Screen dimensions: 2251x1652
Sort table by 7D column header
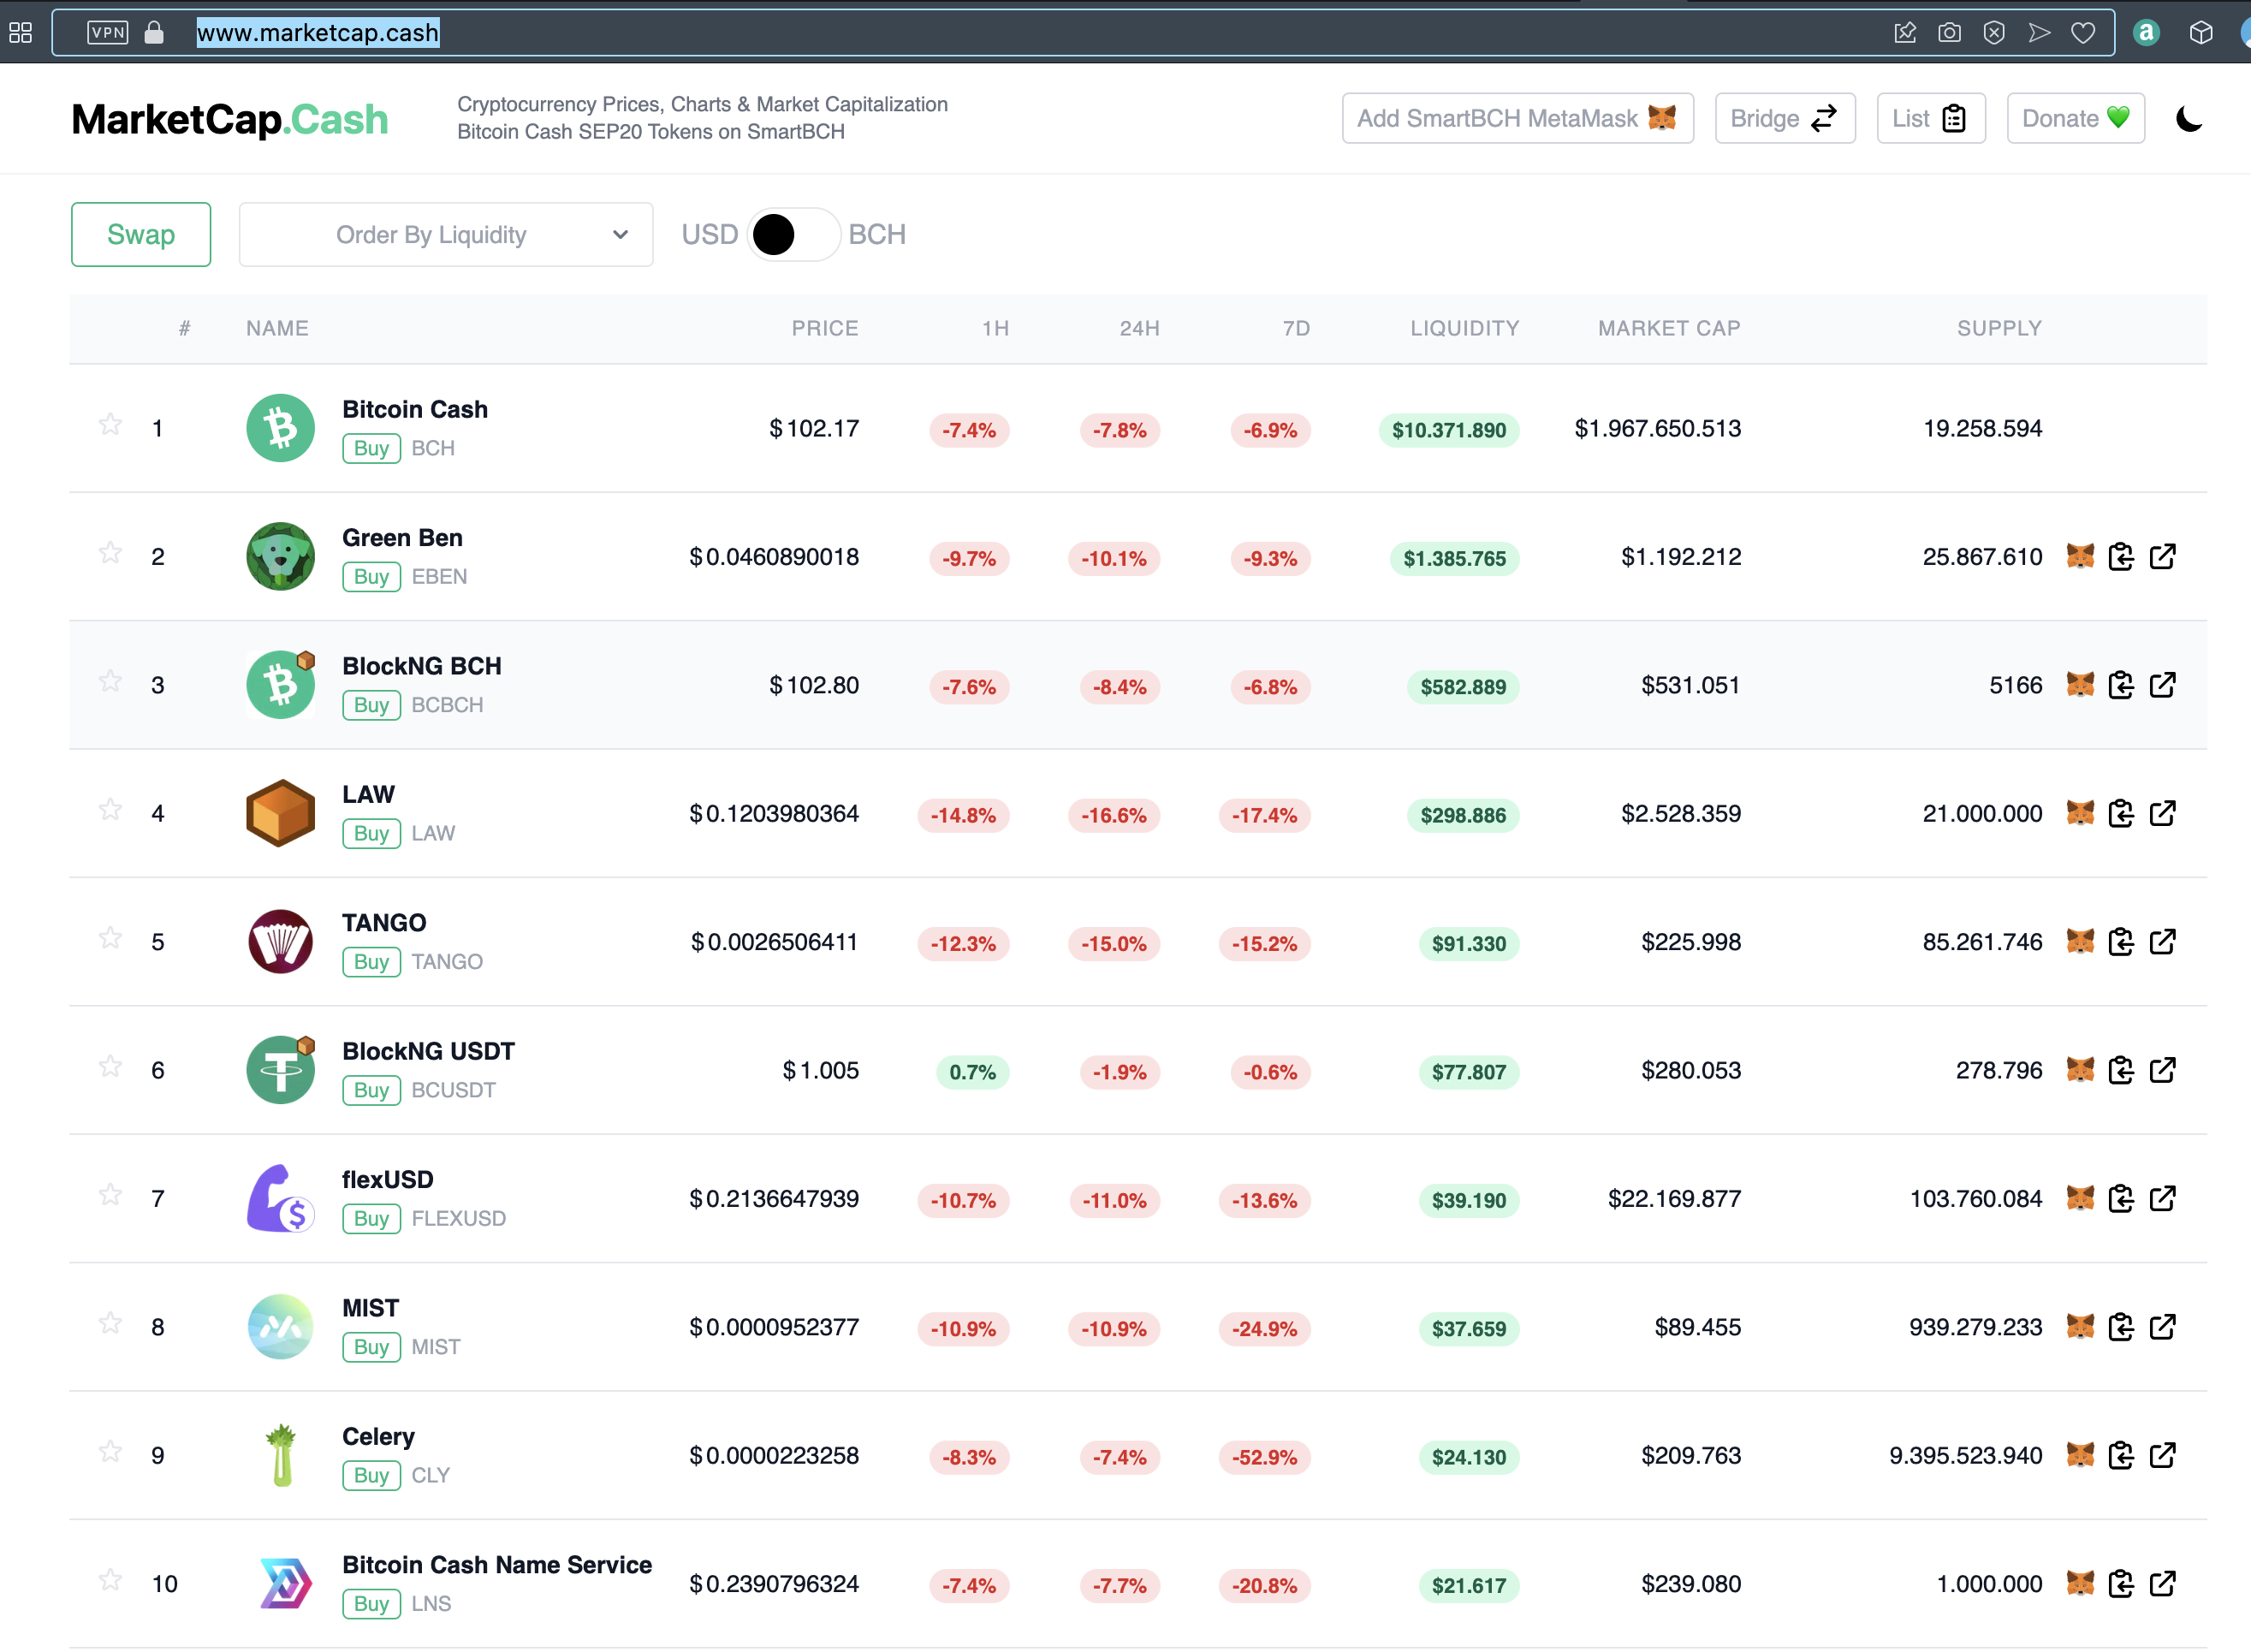[1296, 328]
